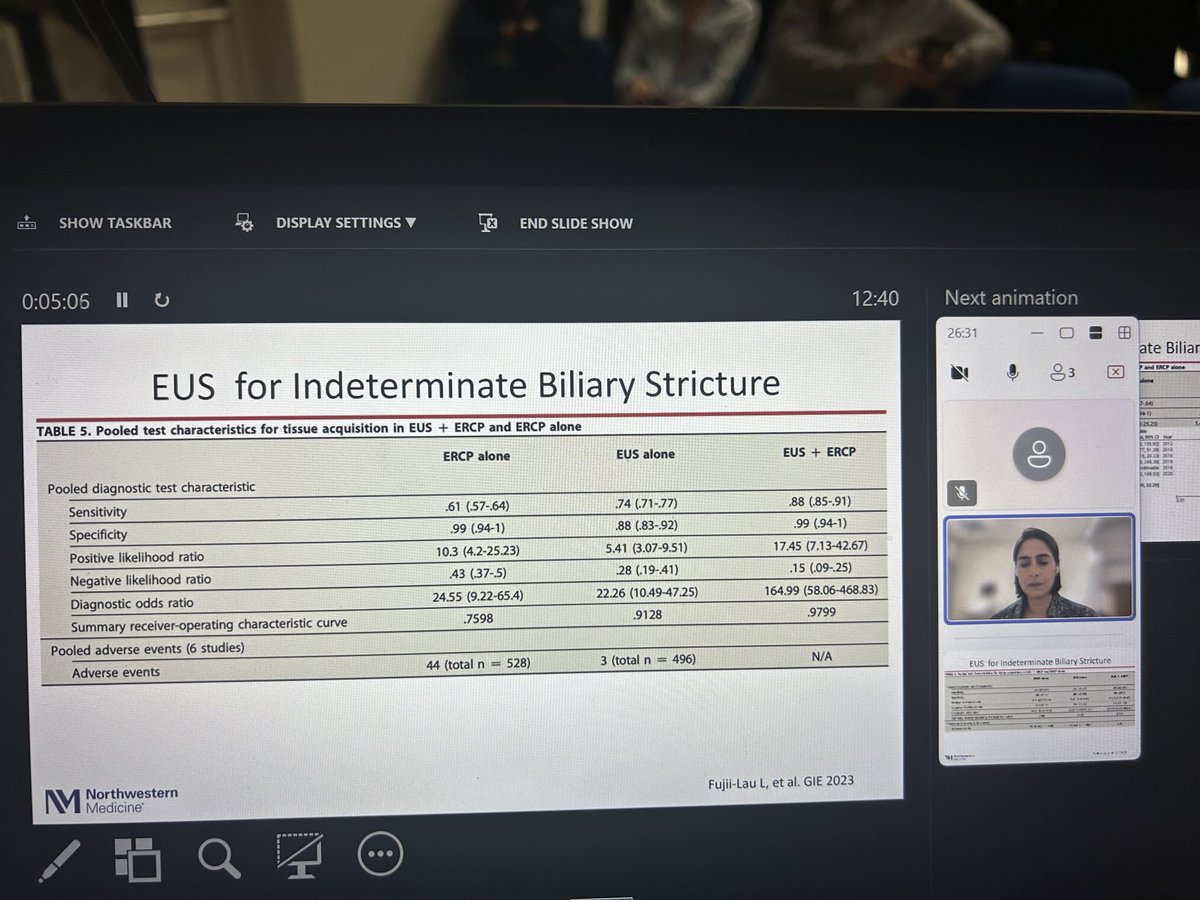
Task: Open the see all slides grid
Action: point(138,859)
